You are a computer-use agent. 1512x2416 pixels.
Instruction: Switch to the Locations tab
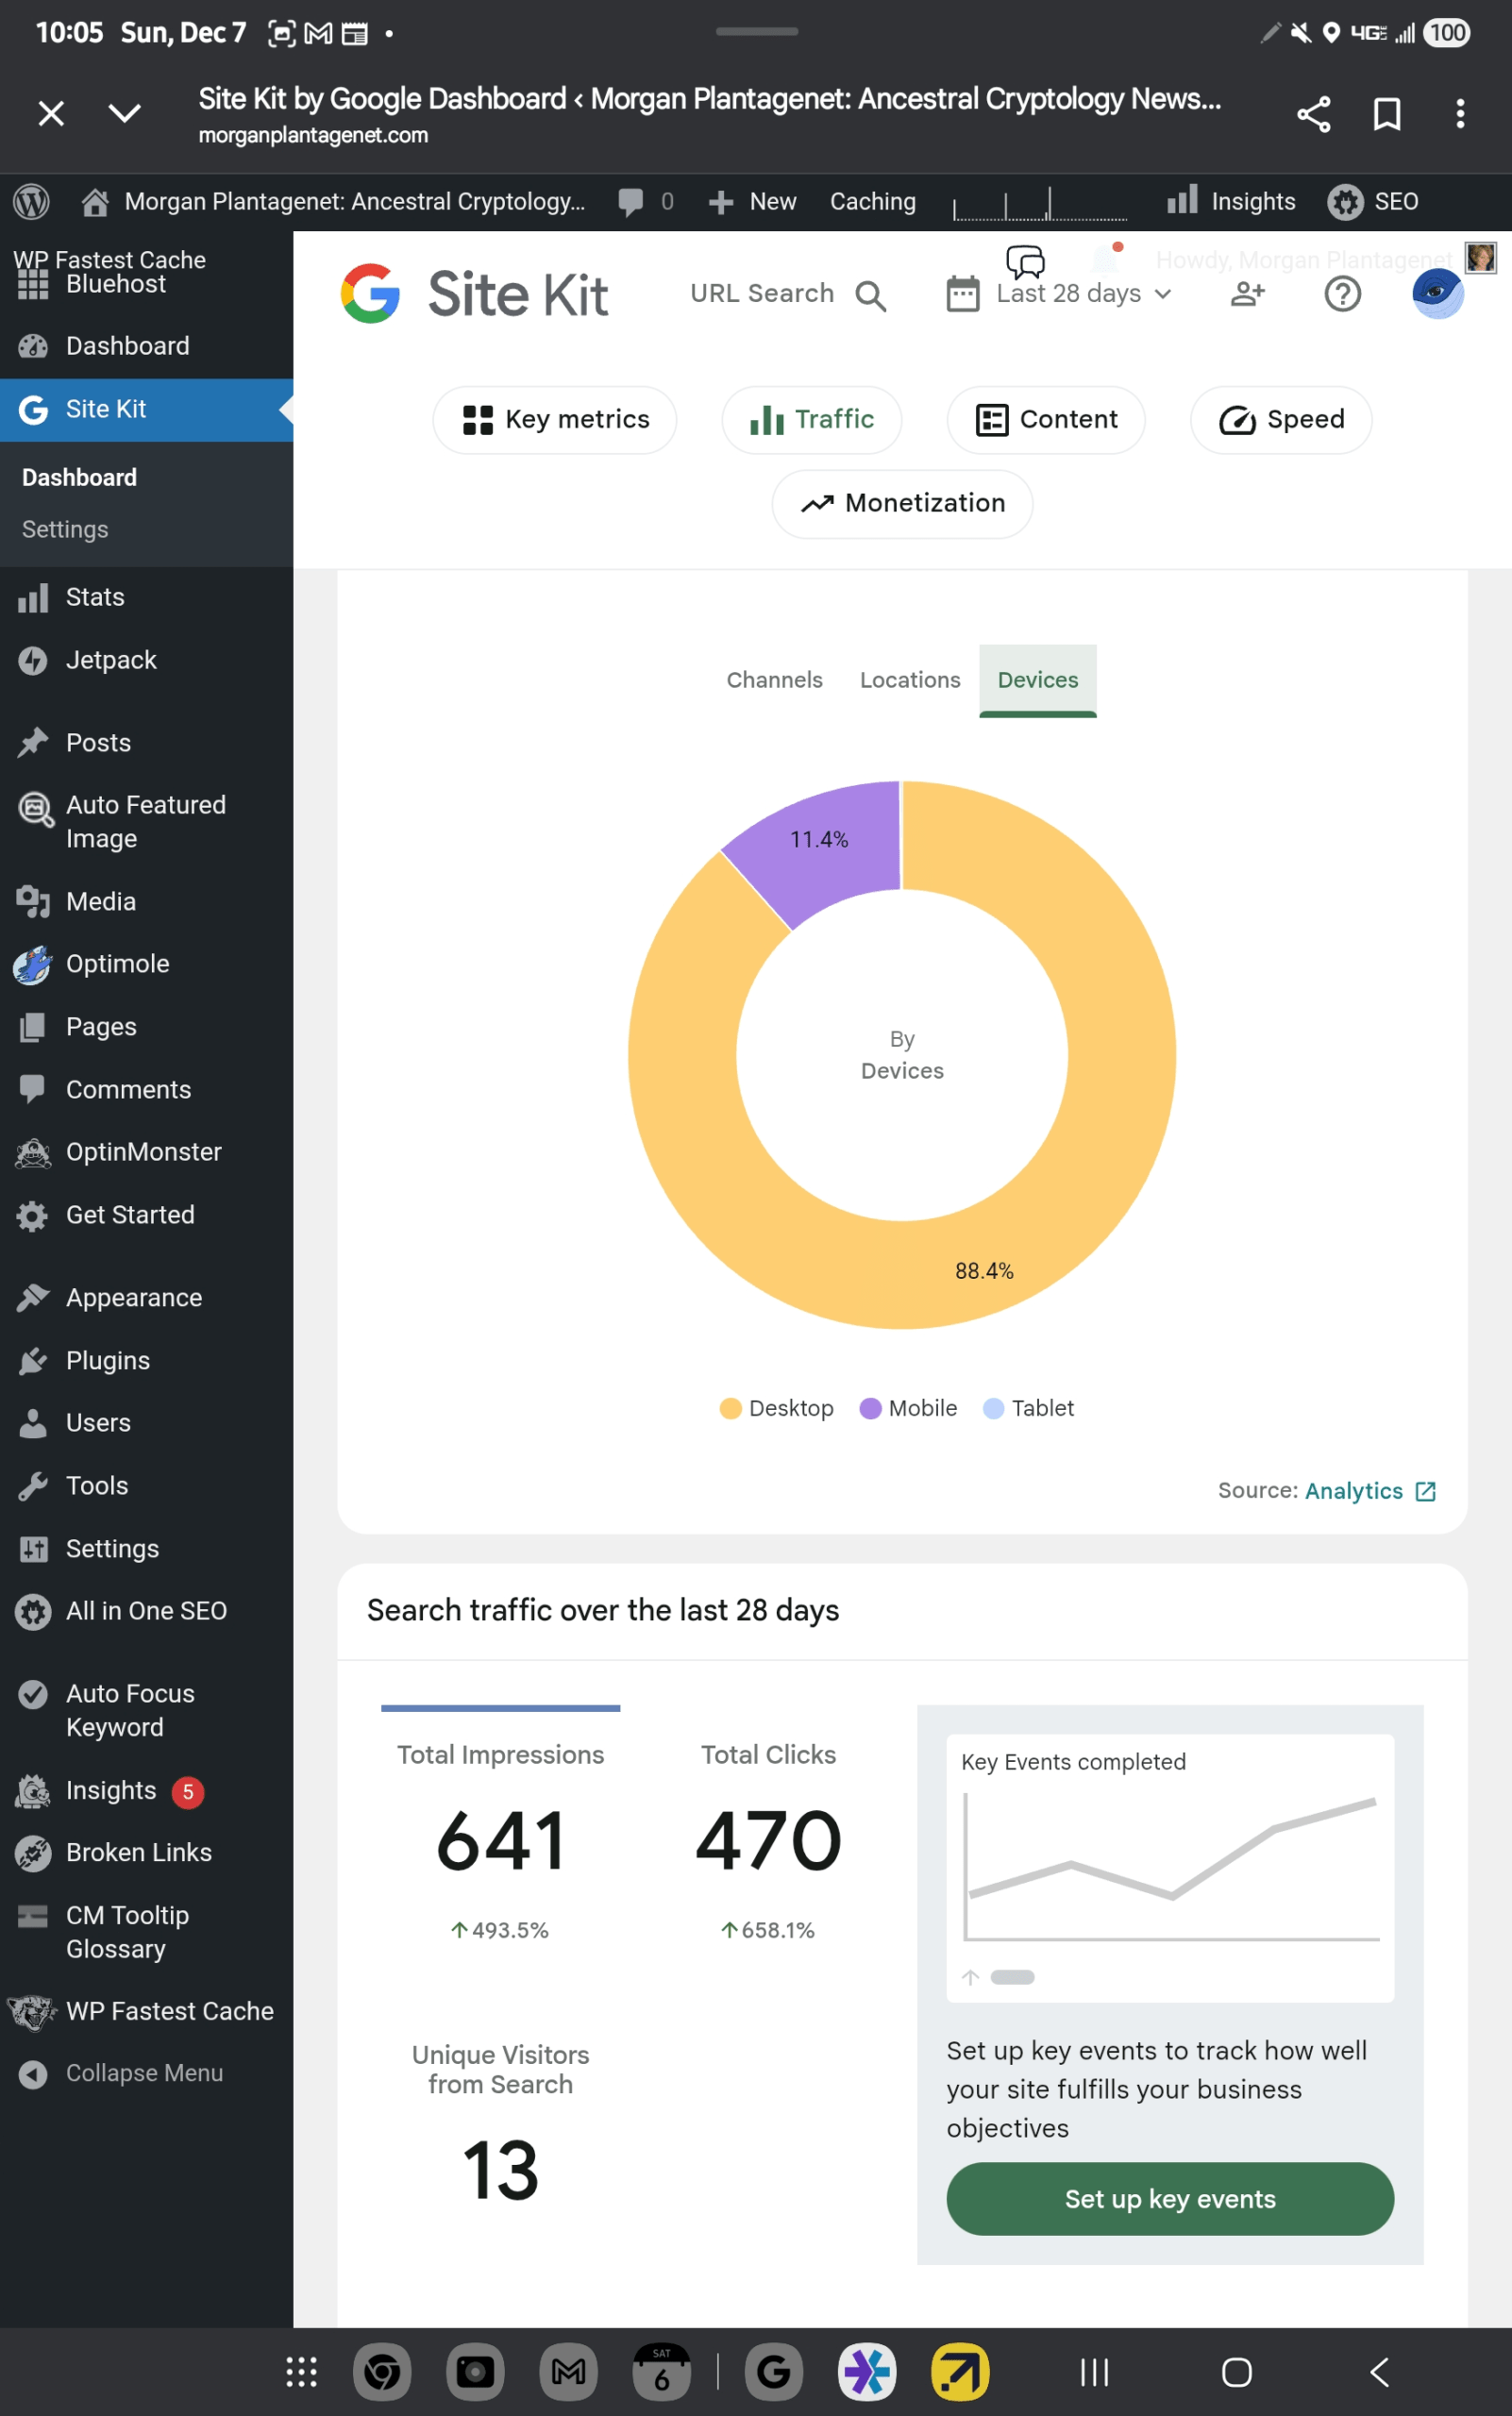909,680
